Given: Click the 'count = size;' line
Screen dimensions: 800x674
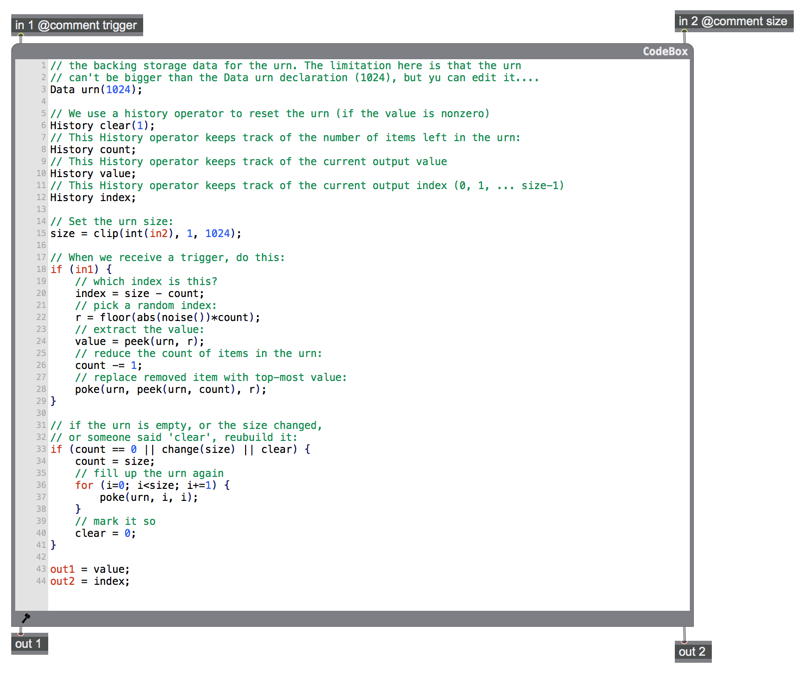Looking at the screenshot, I should pyautogui.click(x=115, y=461).
